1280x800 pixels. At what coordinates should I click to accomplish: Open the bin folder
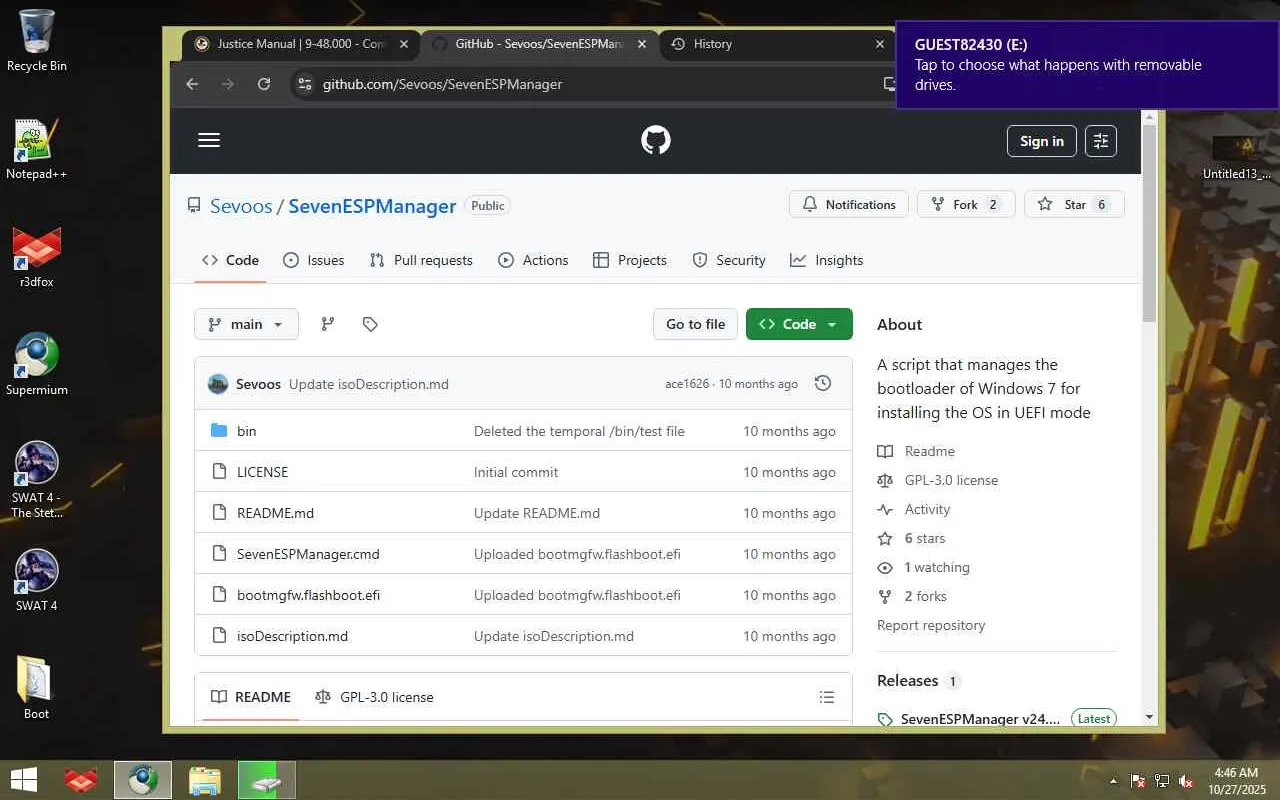pos(246,431)
